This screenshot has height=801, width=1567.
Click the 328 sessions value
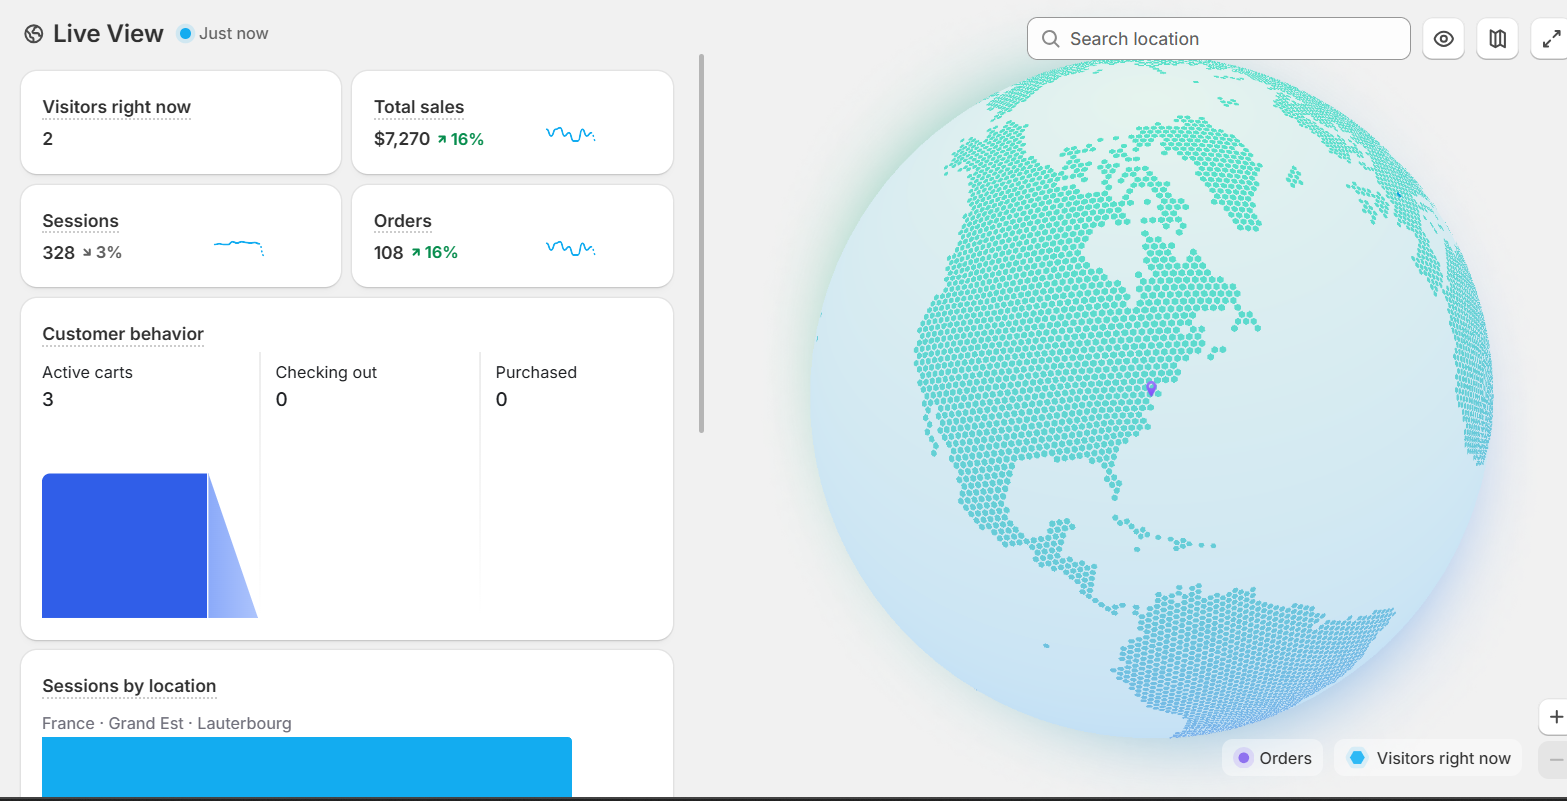[x=58, y=253]
